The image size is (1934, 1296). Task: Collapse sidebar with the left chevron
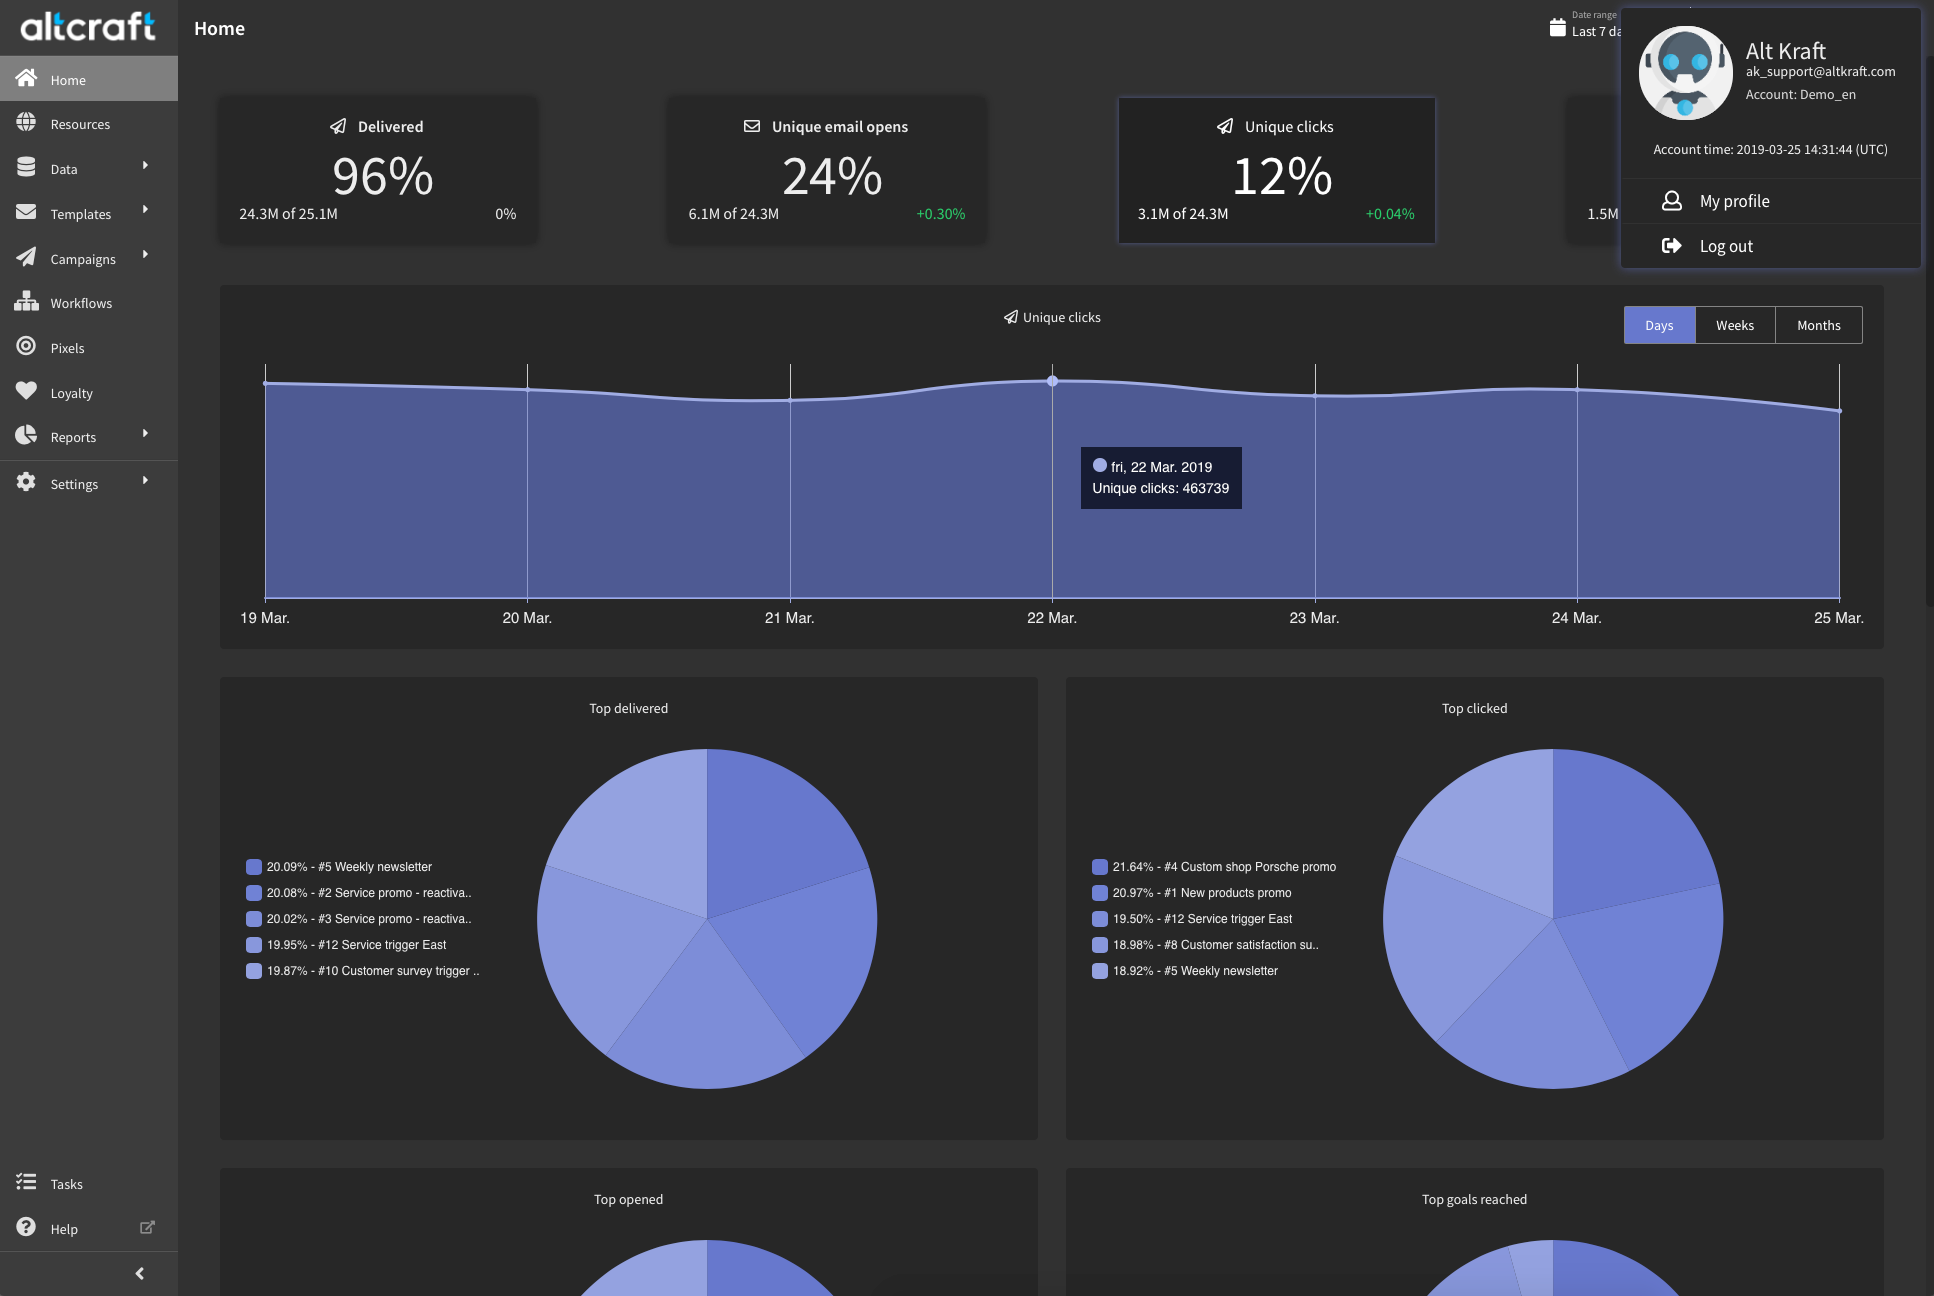[x=139, y=1273]
